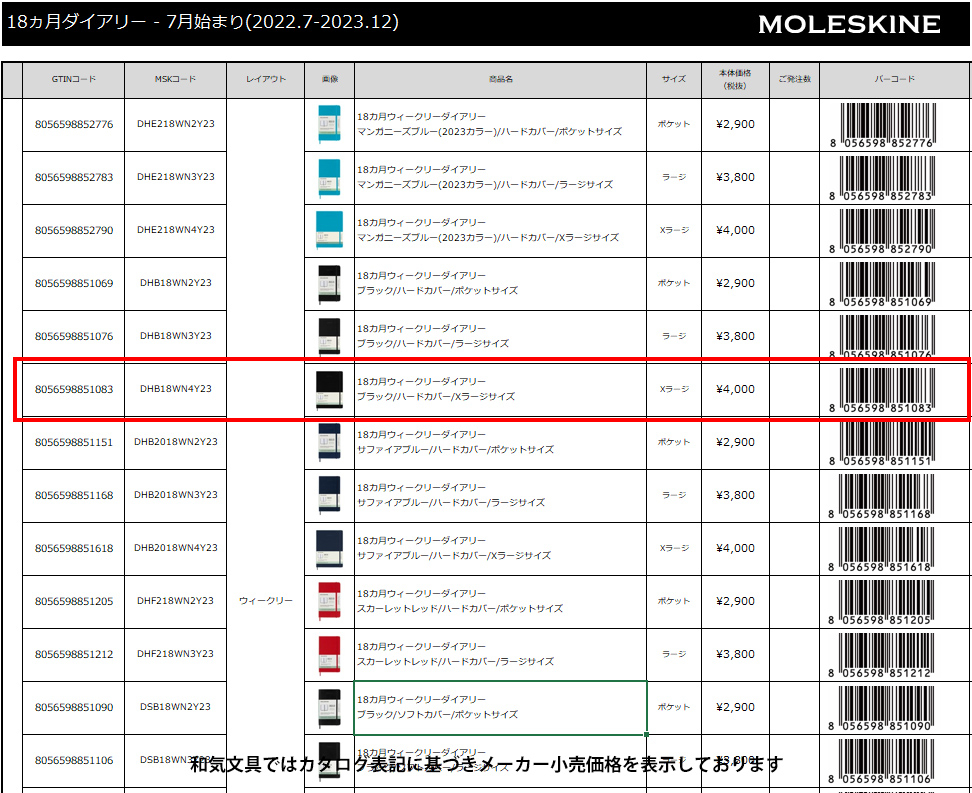Click the barcode for 8056598851083

coord(881,390)
